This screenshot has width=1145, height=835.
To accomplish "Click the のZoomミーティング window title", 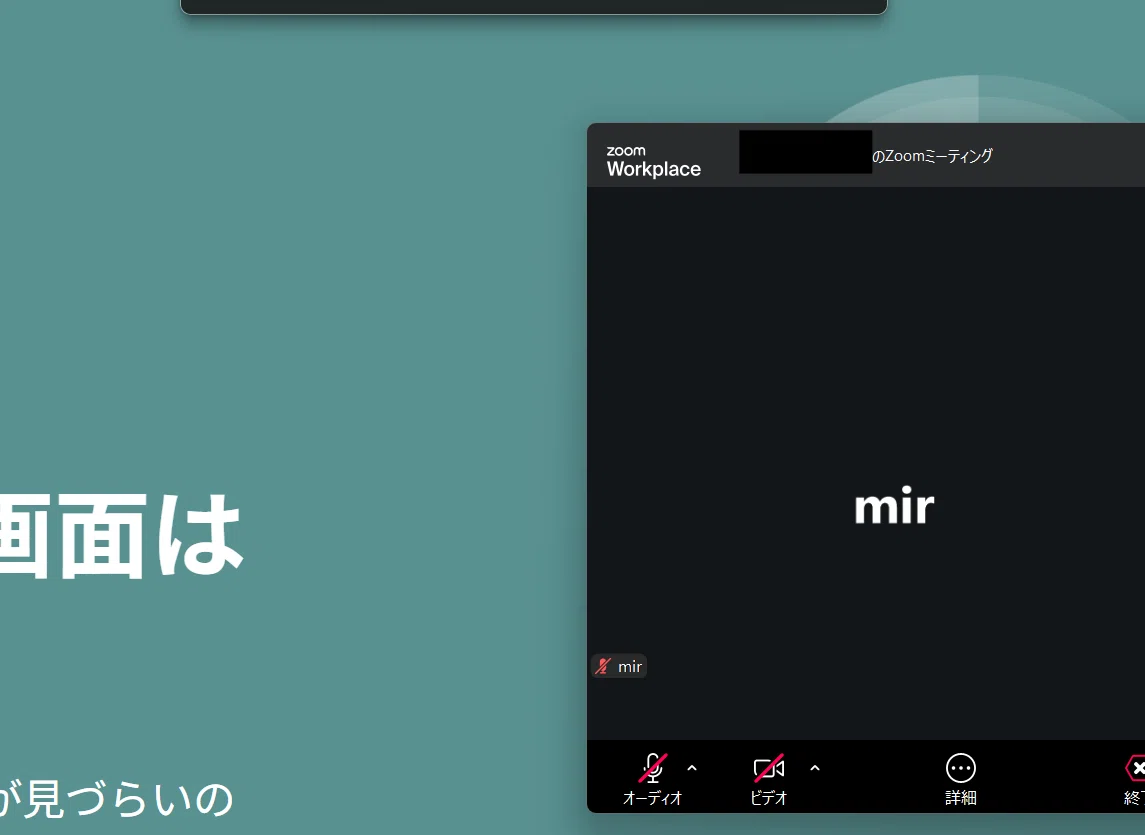I will [x=933, y=156].
